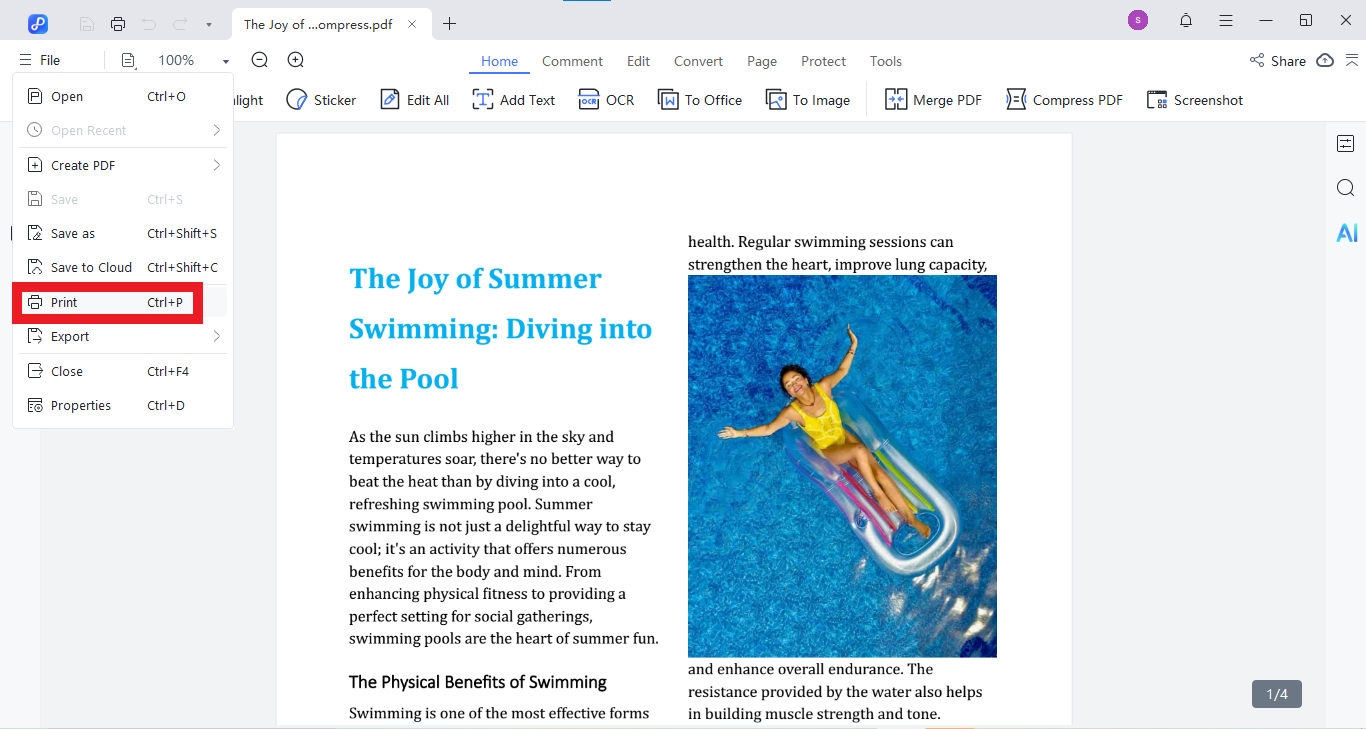
Task: Open the hamburger menu in title bar
Action: tap(1226, 20)
